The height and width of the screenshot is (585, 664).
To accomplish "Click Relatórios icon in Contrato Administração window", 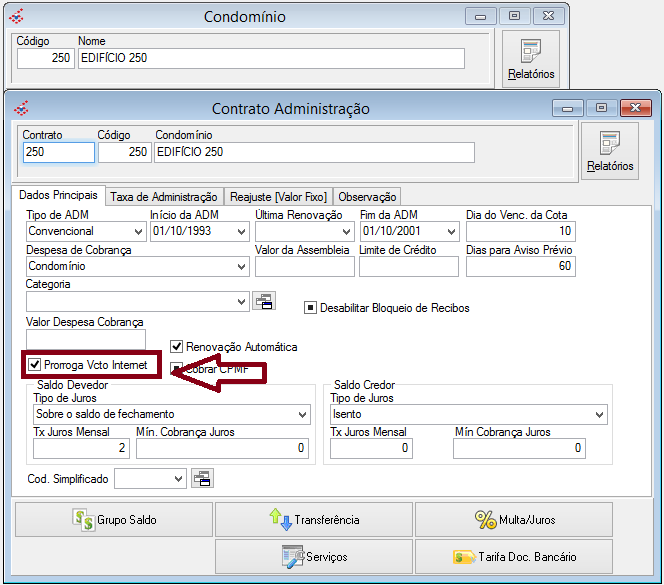I will tap(609, 151).
